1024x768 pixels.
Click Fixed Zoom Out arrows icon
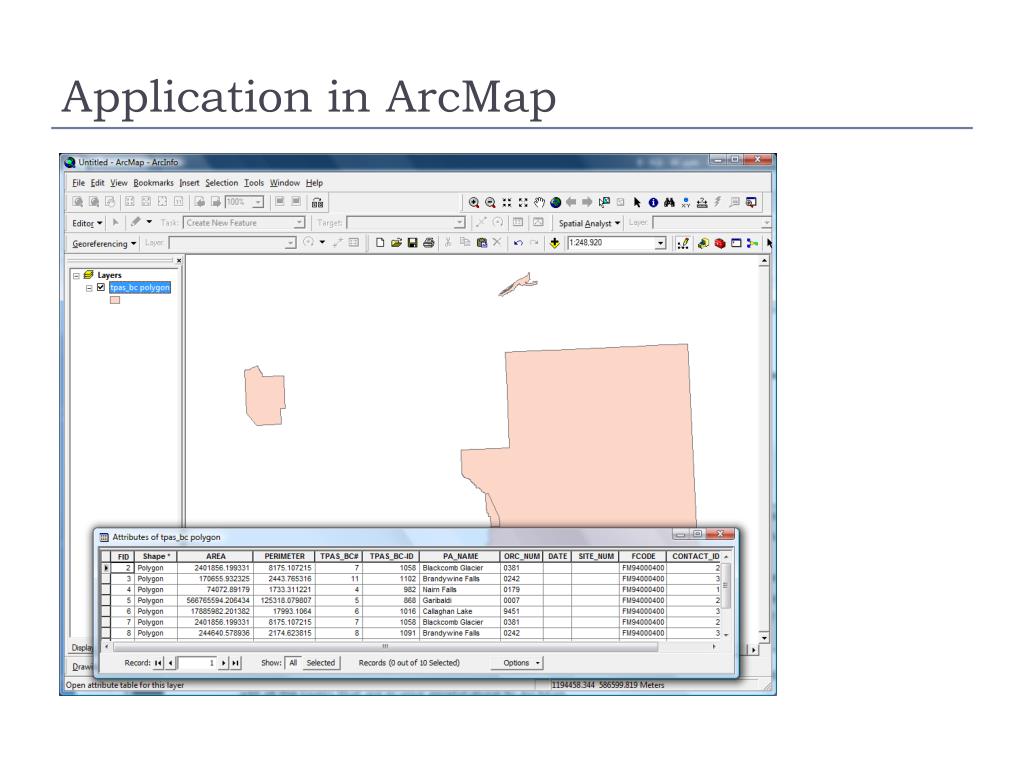523,202
